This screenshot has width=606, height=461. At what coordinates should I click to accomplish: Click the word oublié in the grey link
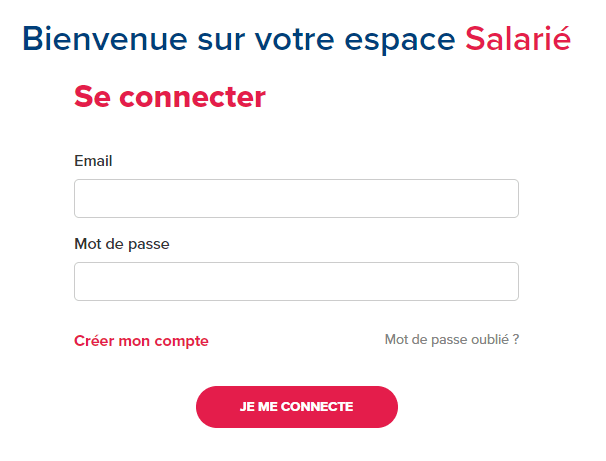pyautogui.click(x=488, y=340)
